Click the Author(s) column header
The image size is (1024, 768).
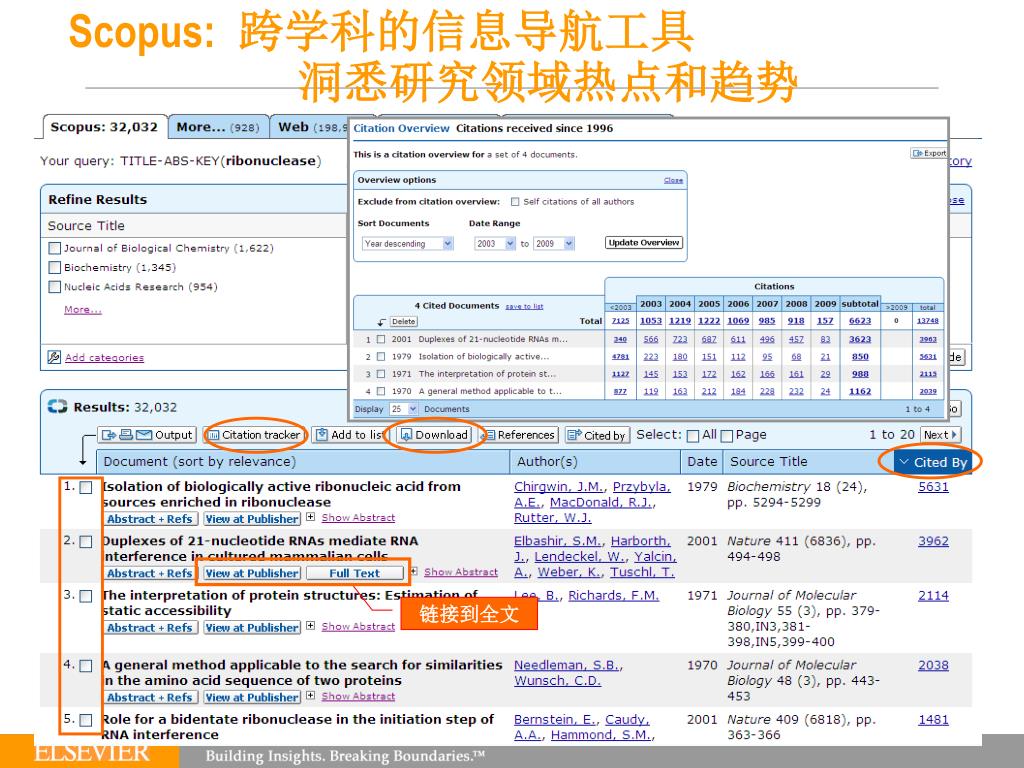595,462
